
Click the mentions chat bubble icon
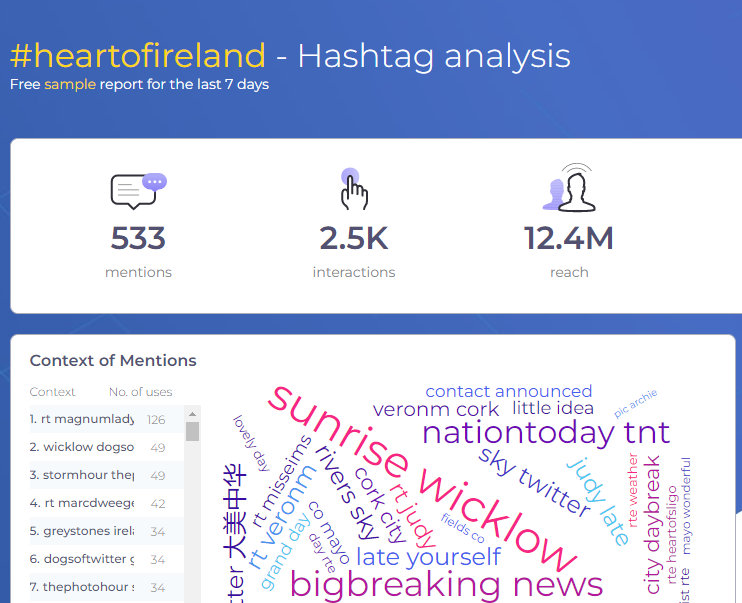(x=138, y=190)
